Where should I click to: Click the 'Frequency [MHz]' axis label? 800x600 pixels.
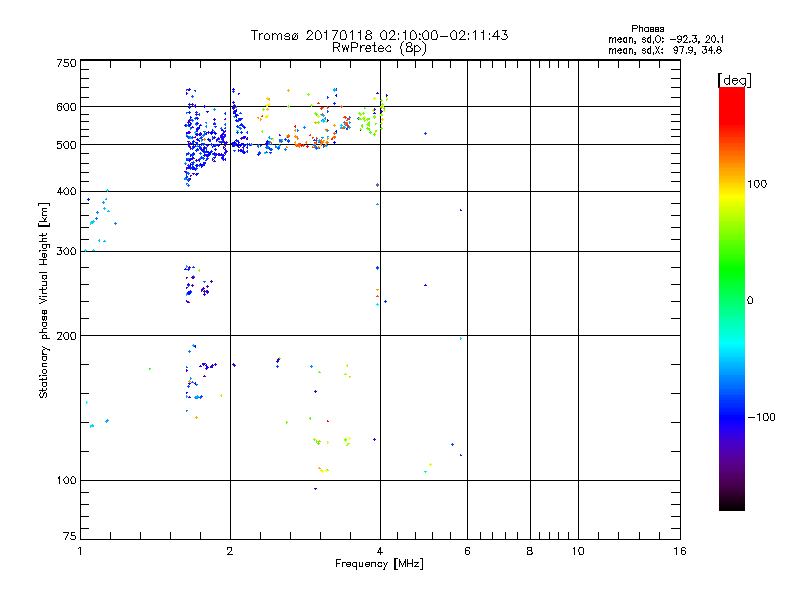point(379,564)
